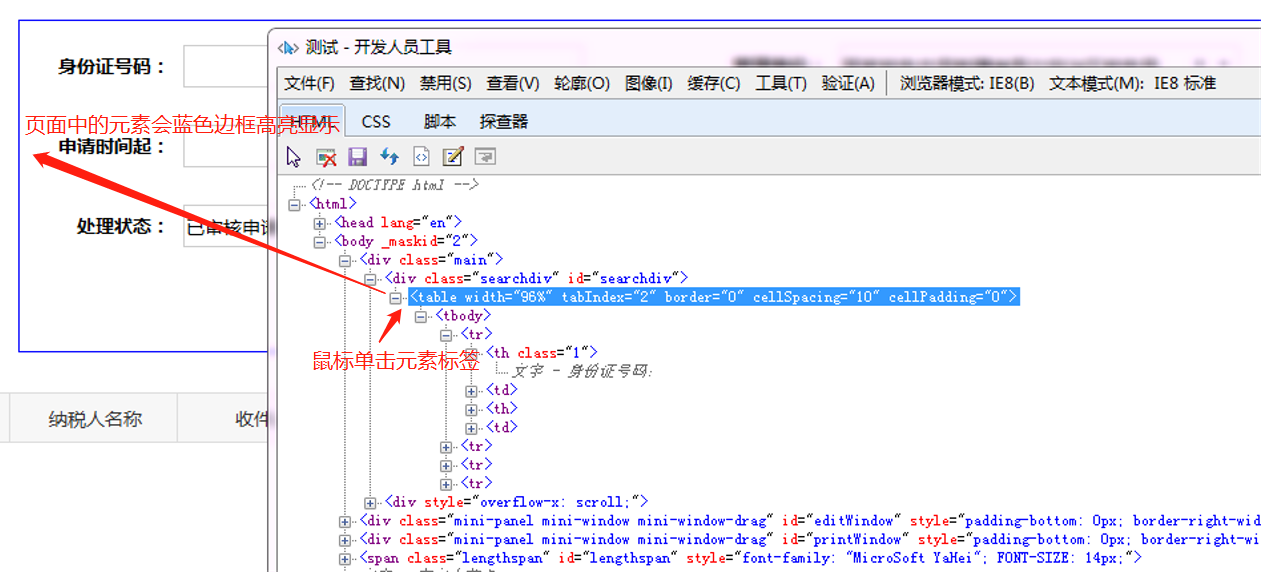Click the rightmost grayed pin icon on toolbar
The image size is (1275, 576).
pyautogui.click(x=484, y=156)
